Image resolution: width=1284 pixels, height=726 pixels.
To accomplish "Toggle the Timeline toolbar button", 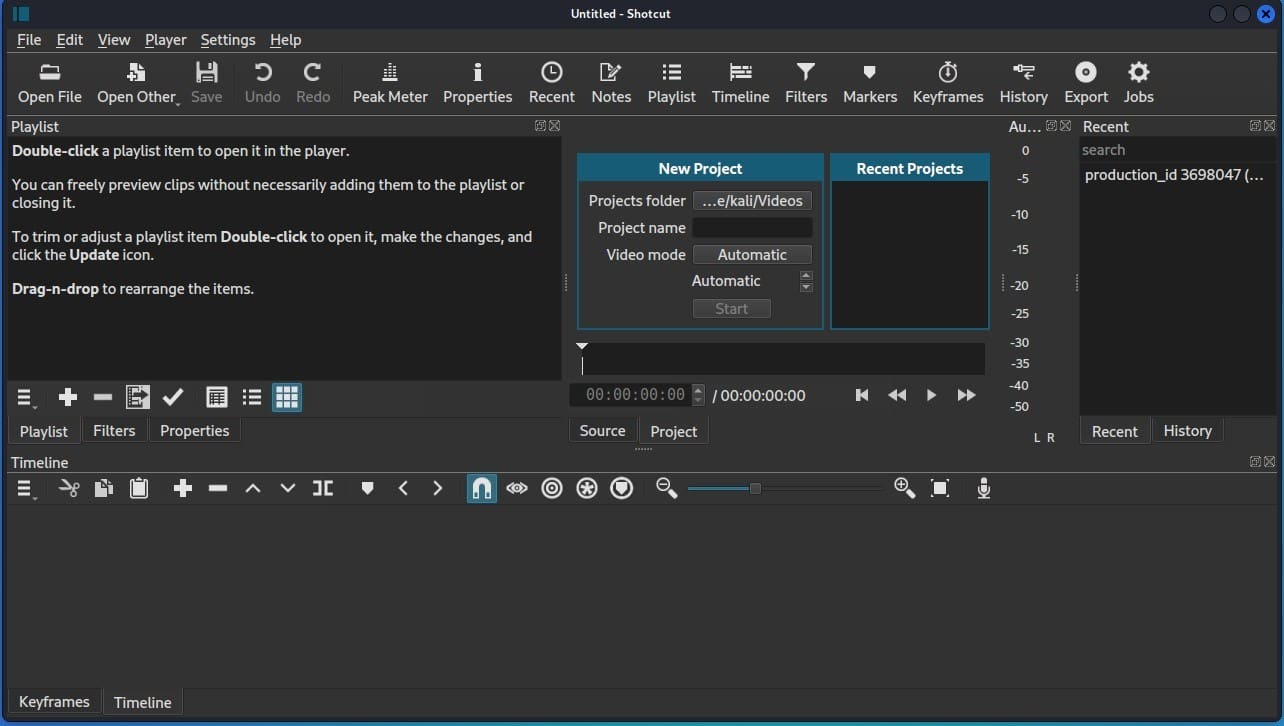I will [741, 83].
